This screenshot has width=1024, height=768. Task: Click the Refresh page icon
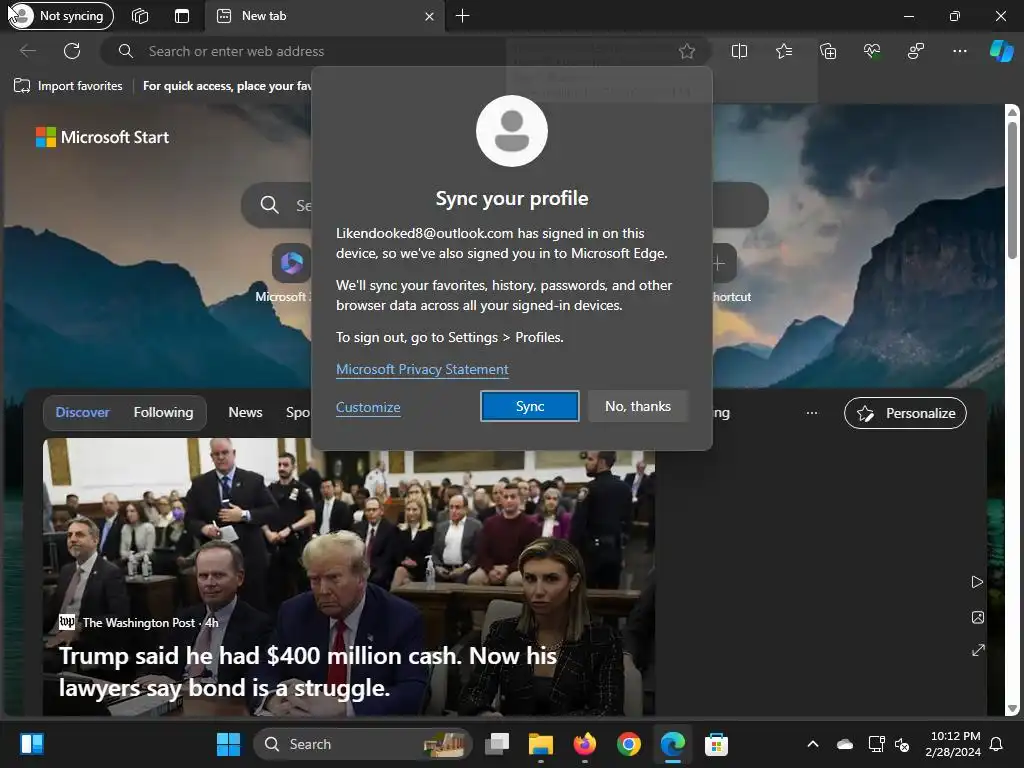point(72,51)
